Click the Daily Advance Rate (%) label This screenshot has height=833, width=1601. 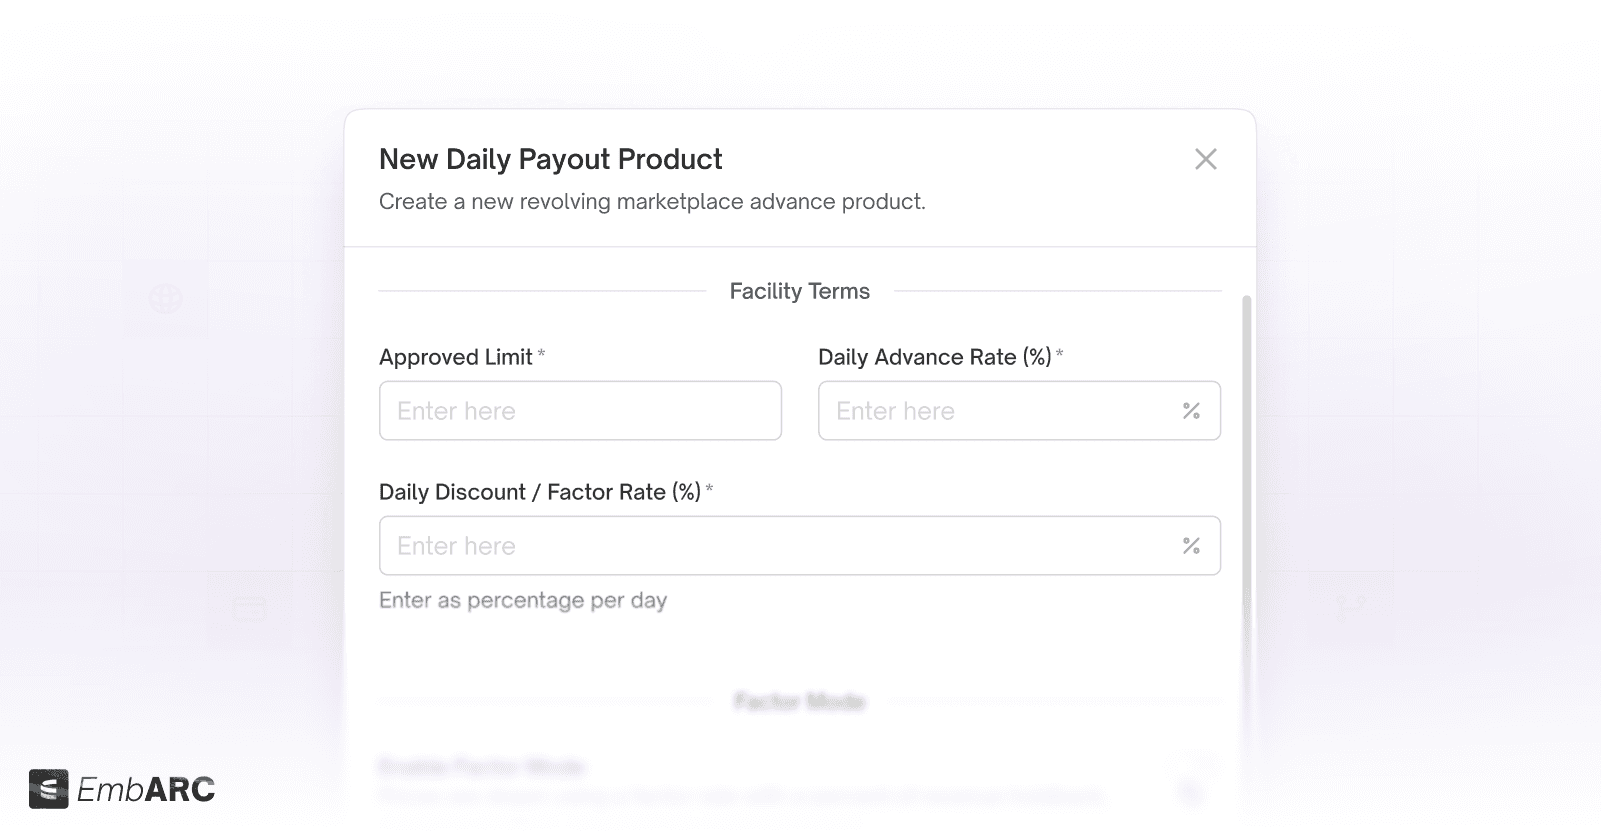coord(935,357)
